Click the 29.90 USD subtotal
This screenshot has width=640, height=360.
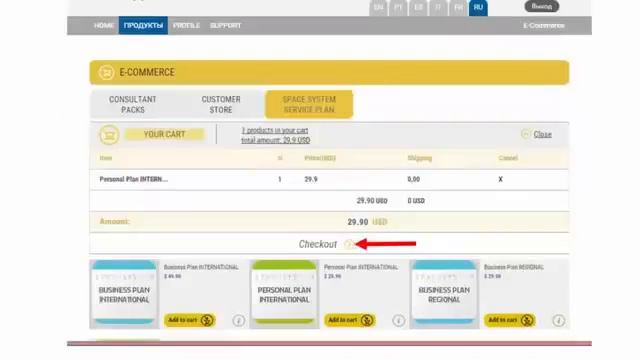[x=372, y=201]
